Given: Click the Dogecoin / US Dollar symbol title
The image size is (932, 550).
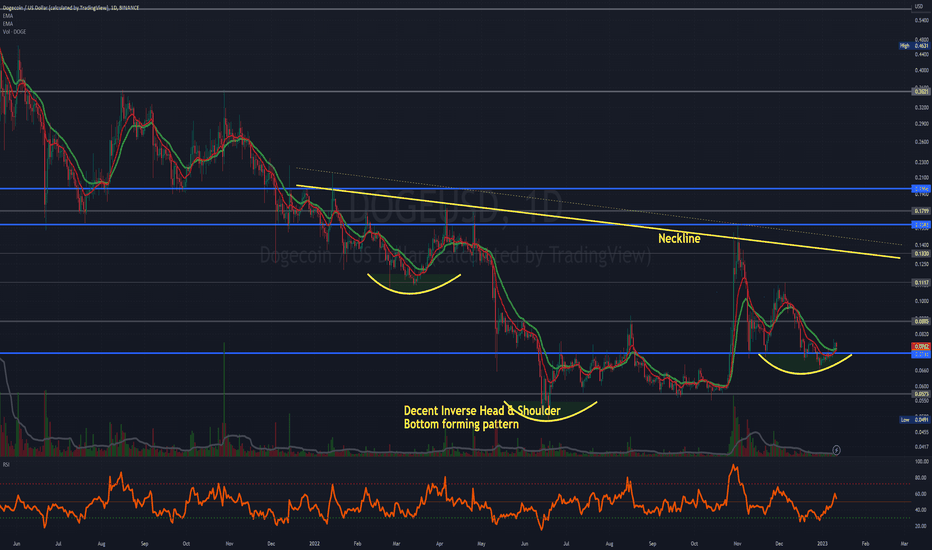Looking at the screenshot, I should tap(71, 8).
